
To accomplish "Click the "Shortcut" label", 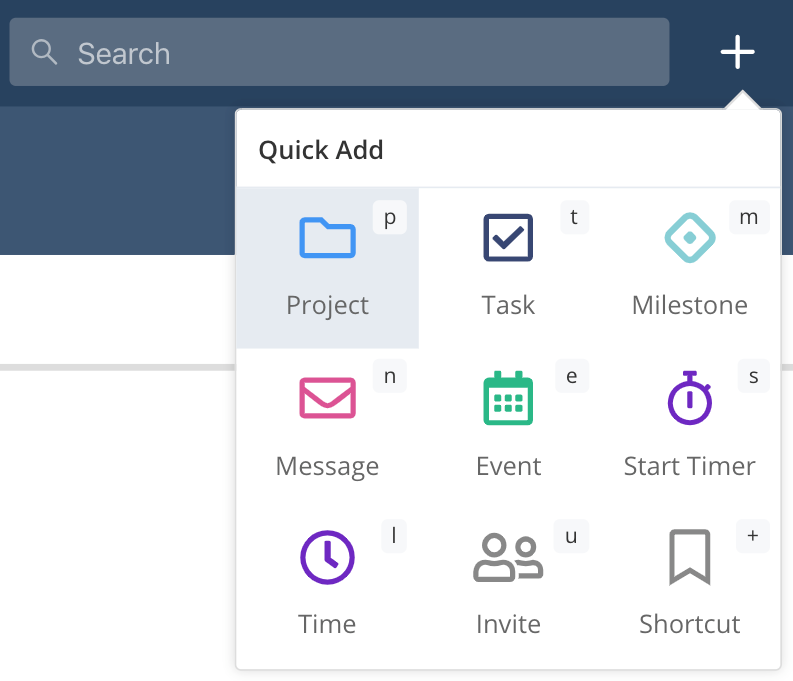I will [689, 624].
